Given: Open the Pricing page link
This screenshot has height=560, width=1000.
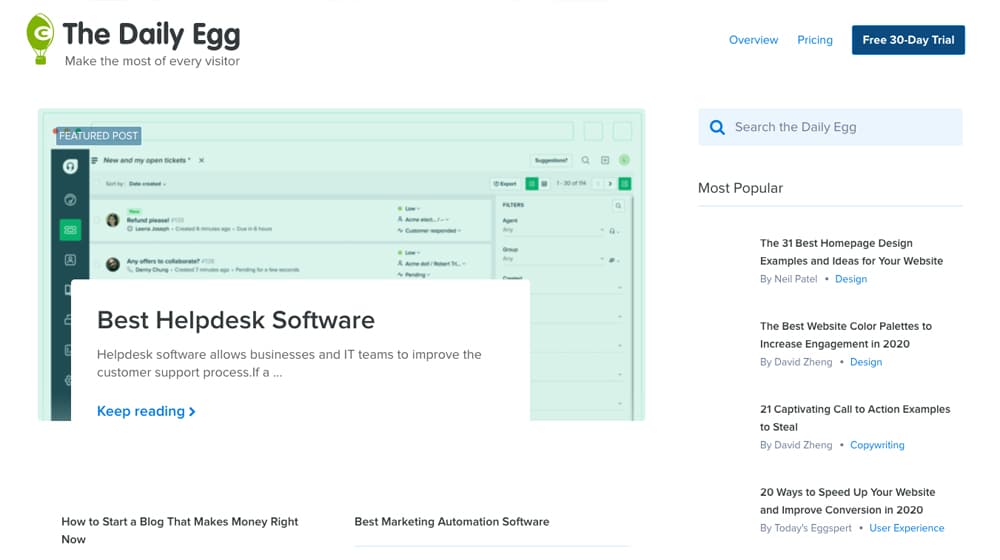Looking at the screenshot, I should pyautogui.click(x=814, y=40).
